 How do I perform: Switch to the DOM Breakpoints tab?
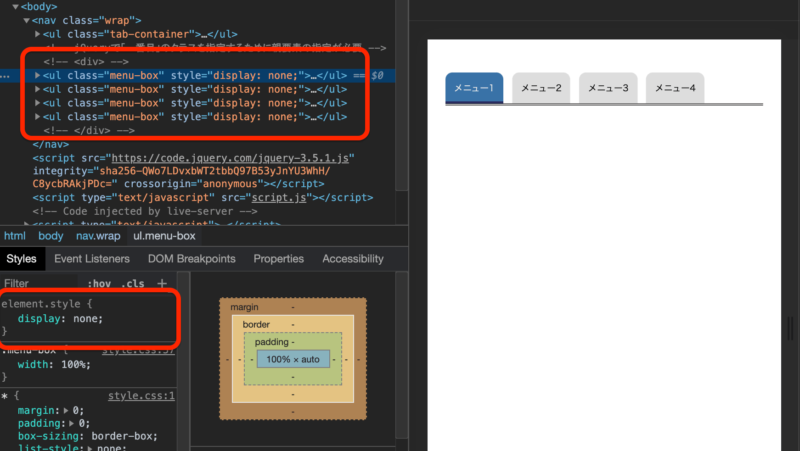(191, 259)
